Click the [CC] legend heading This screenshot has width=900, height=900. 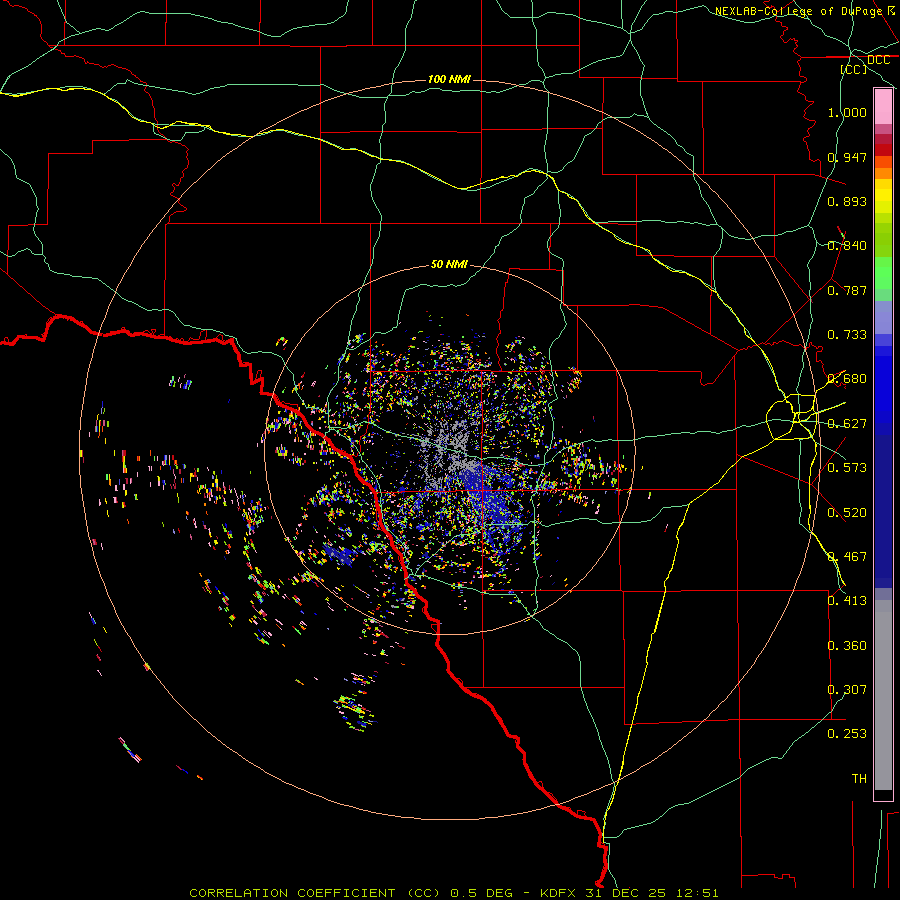pyautogui.click(x=854, y=69)
